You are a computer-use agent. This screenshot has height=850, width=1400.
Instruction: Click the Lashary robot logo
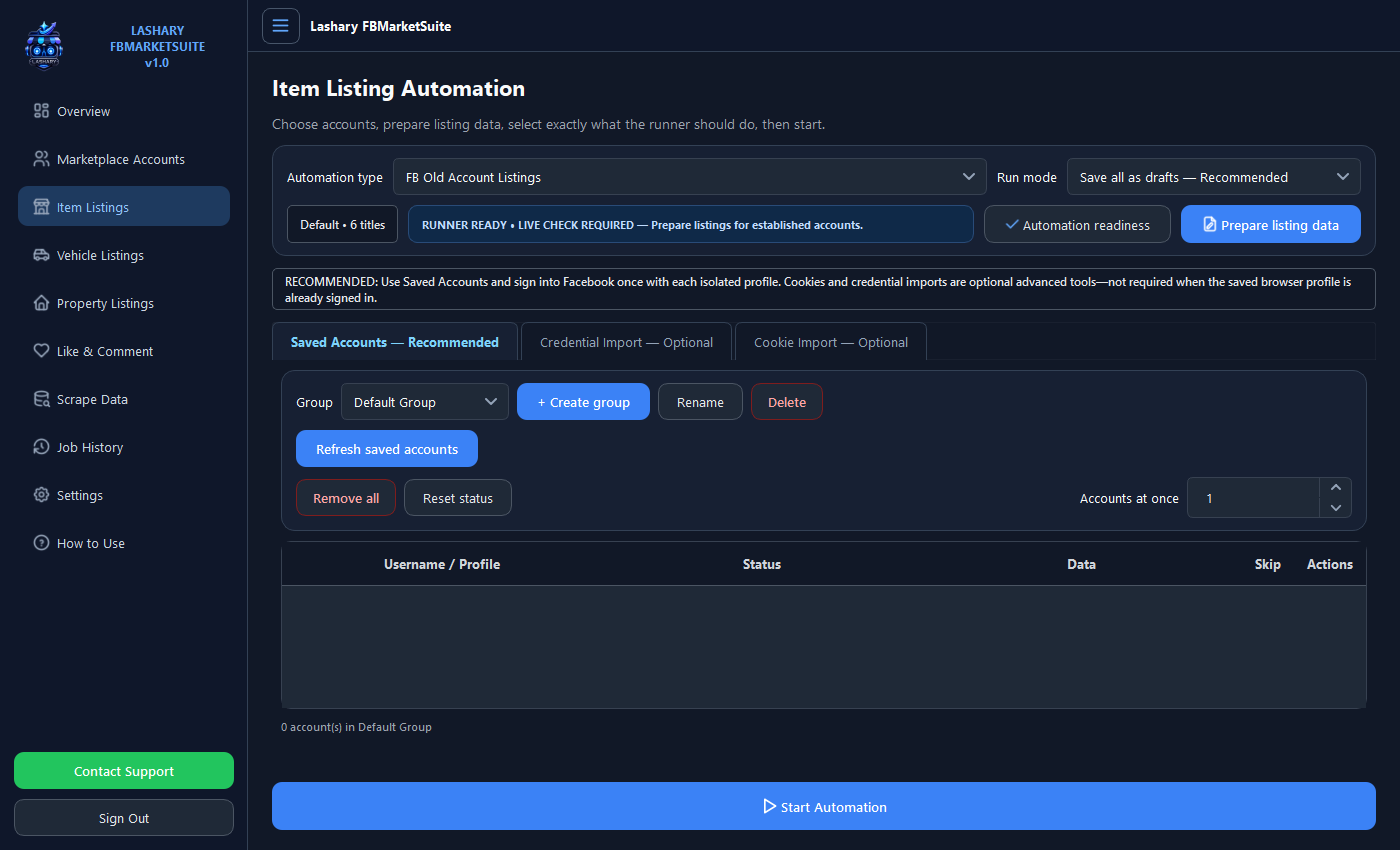[44, 45]
